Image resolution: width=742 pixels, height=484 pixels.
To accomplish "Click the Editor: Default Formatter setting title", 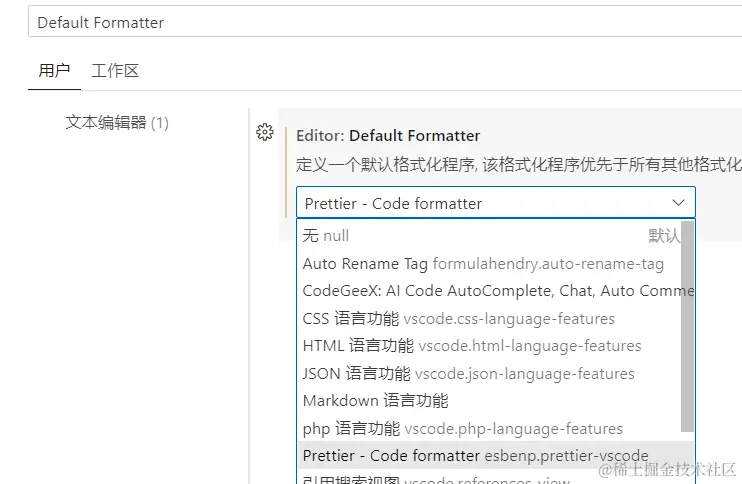I will [388, 136].
